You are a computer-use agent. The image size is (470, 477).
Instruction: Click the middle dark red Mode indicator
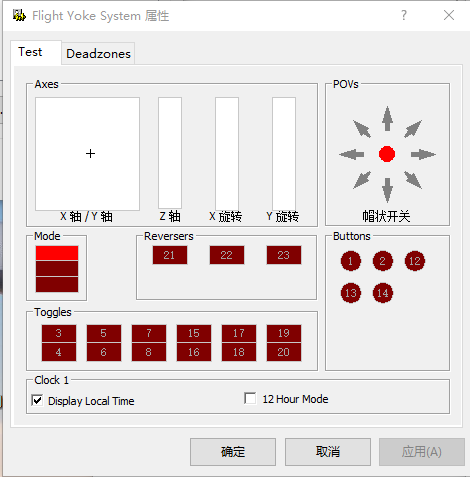pyautogui.click(x=57, y=269)
